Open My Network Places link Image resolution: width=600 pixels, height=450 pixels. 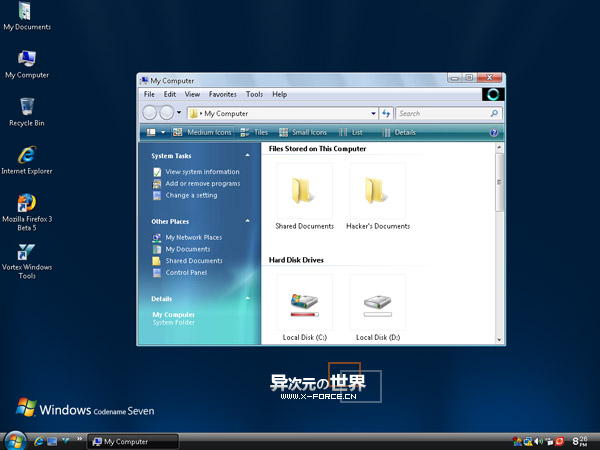(x=194, y=238)
